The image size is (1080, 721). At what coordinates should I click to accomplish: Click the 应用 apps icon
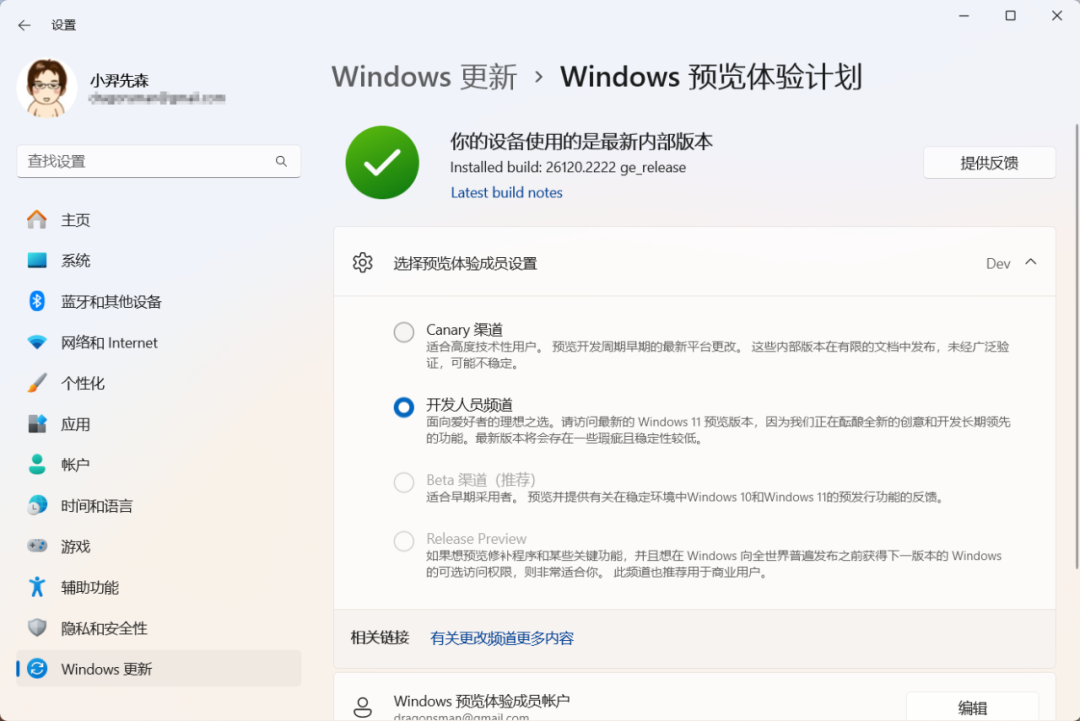(x=37, y=424)
